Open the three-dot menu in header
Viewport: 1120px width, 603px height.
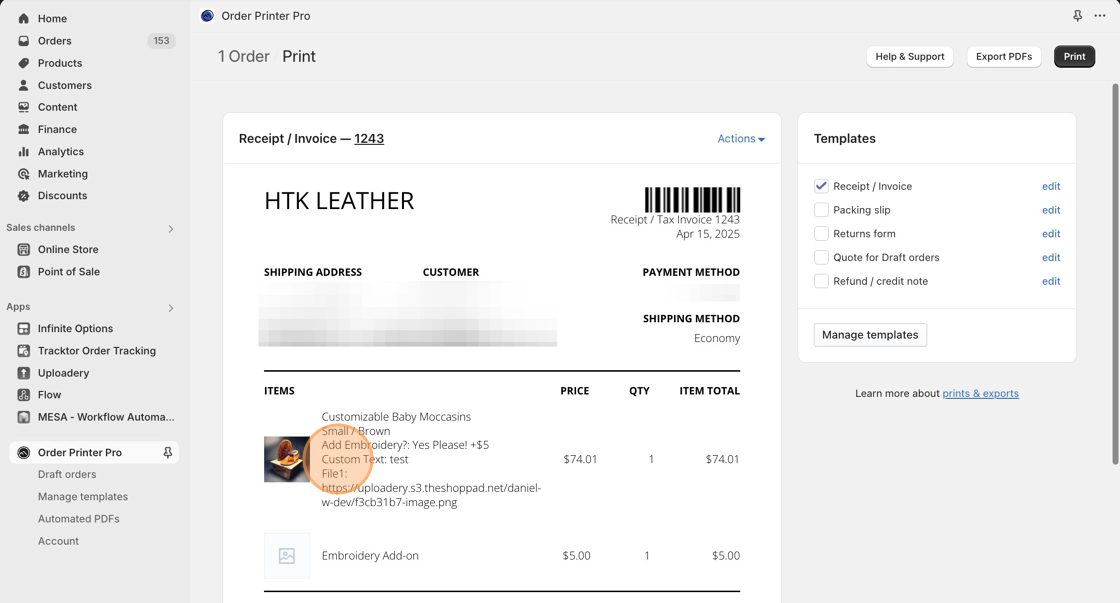click(1100, 16)
